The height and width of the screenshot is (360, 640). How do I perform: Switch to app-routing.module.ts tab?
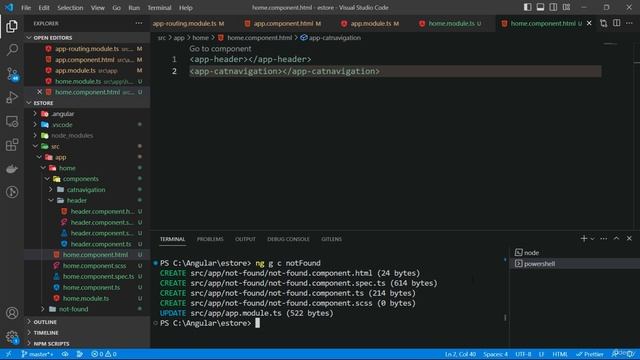pos(189,23)
